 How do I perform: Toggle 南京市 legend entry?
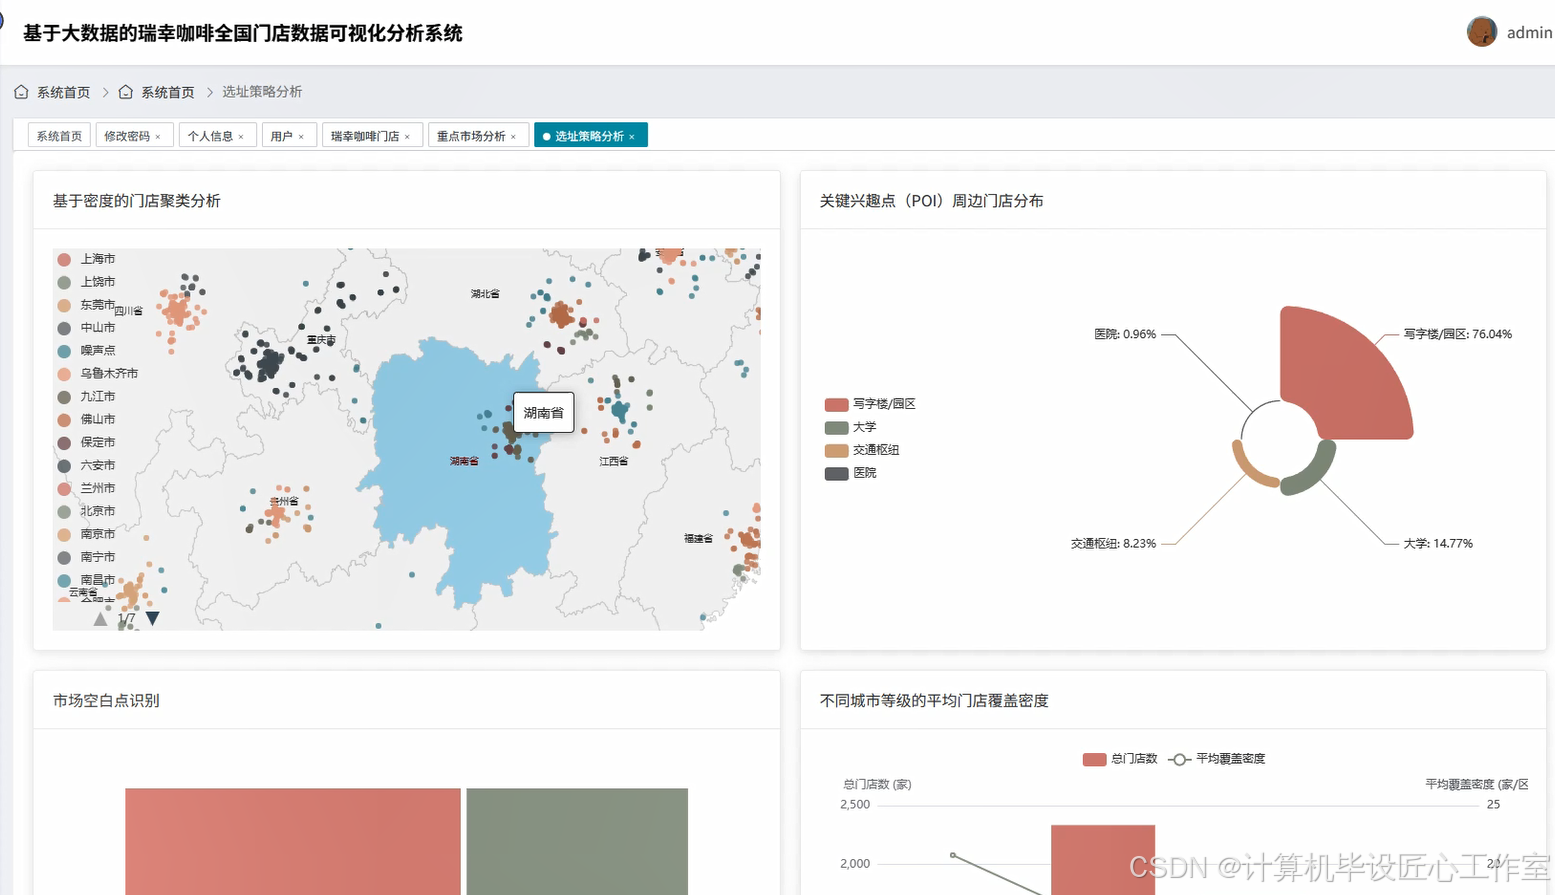pyautogui.click(x=86, y=534)
